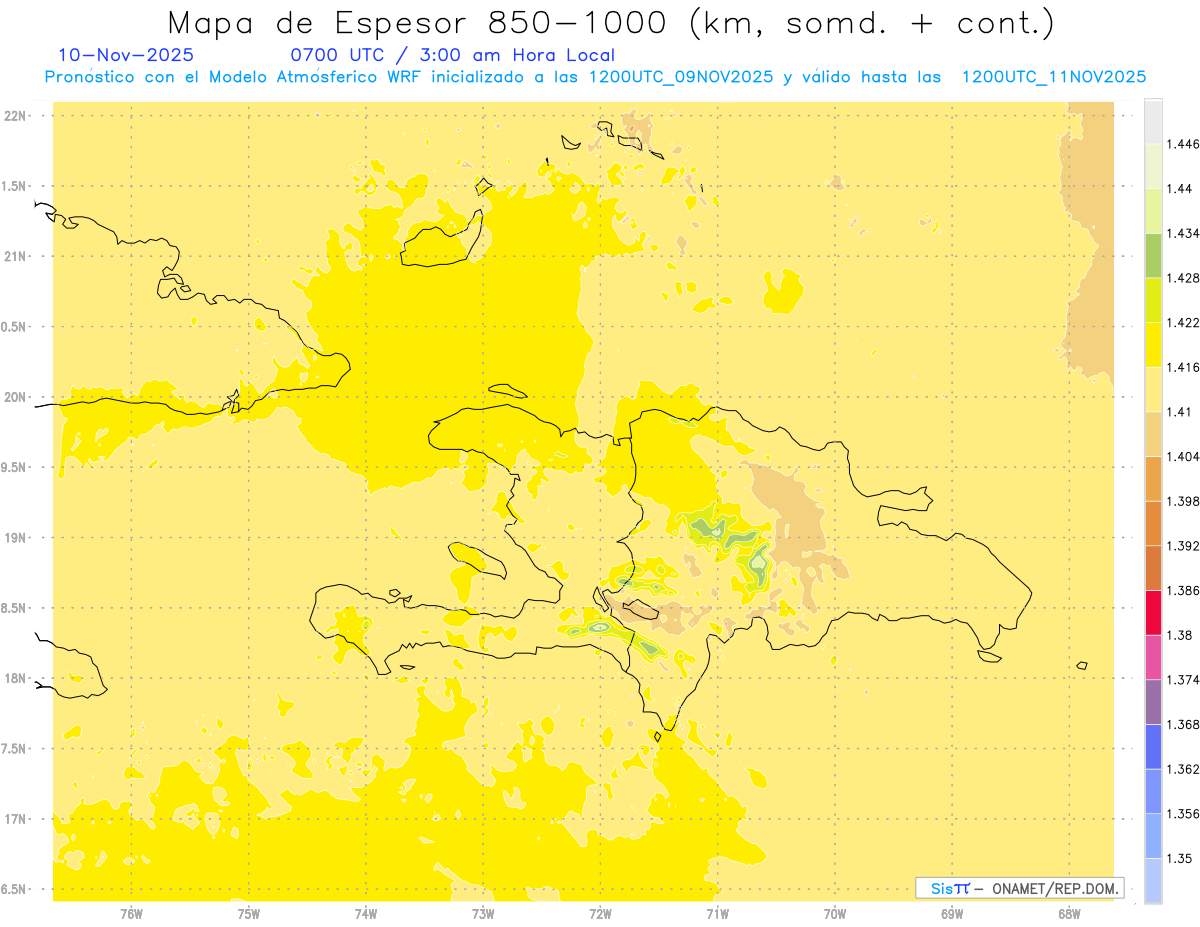The height and width of the screenshot is (927, 1200).
Task: Click the 17N latitude label
Action: (16, 819)
